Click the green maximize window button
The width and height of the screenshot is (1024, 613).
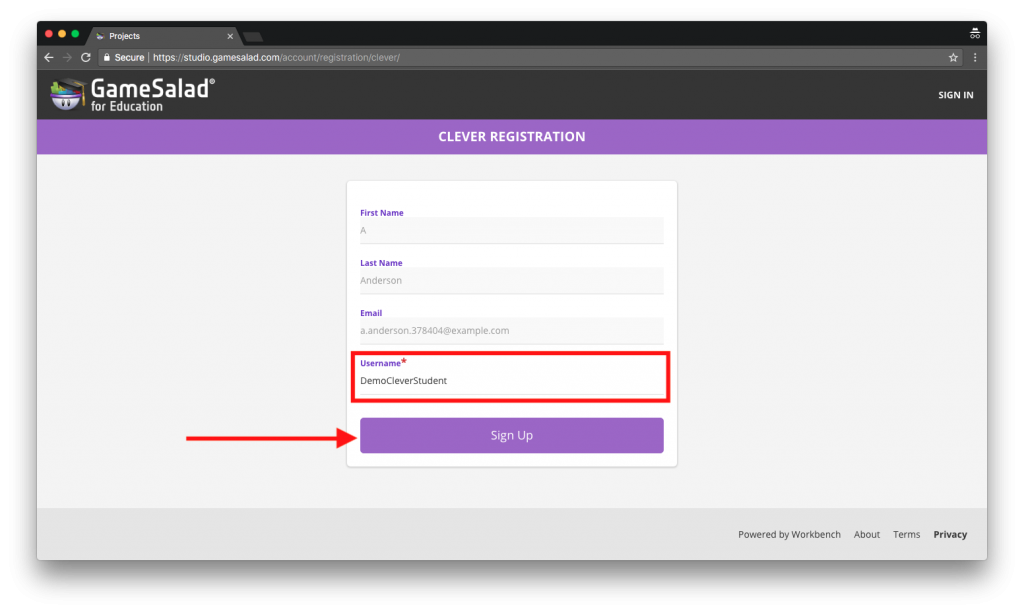75,34
